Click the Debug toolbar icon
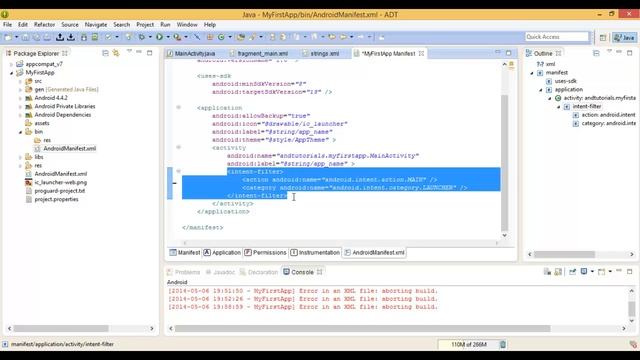 (142, 37)
